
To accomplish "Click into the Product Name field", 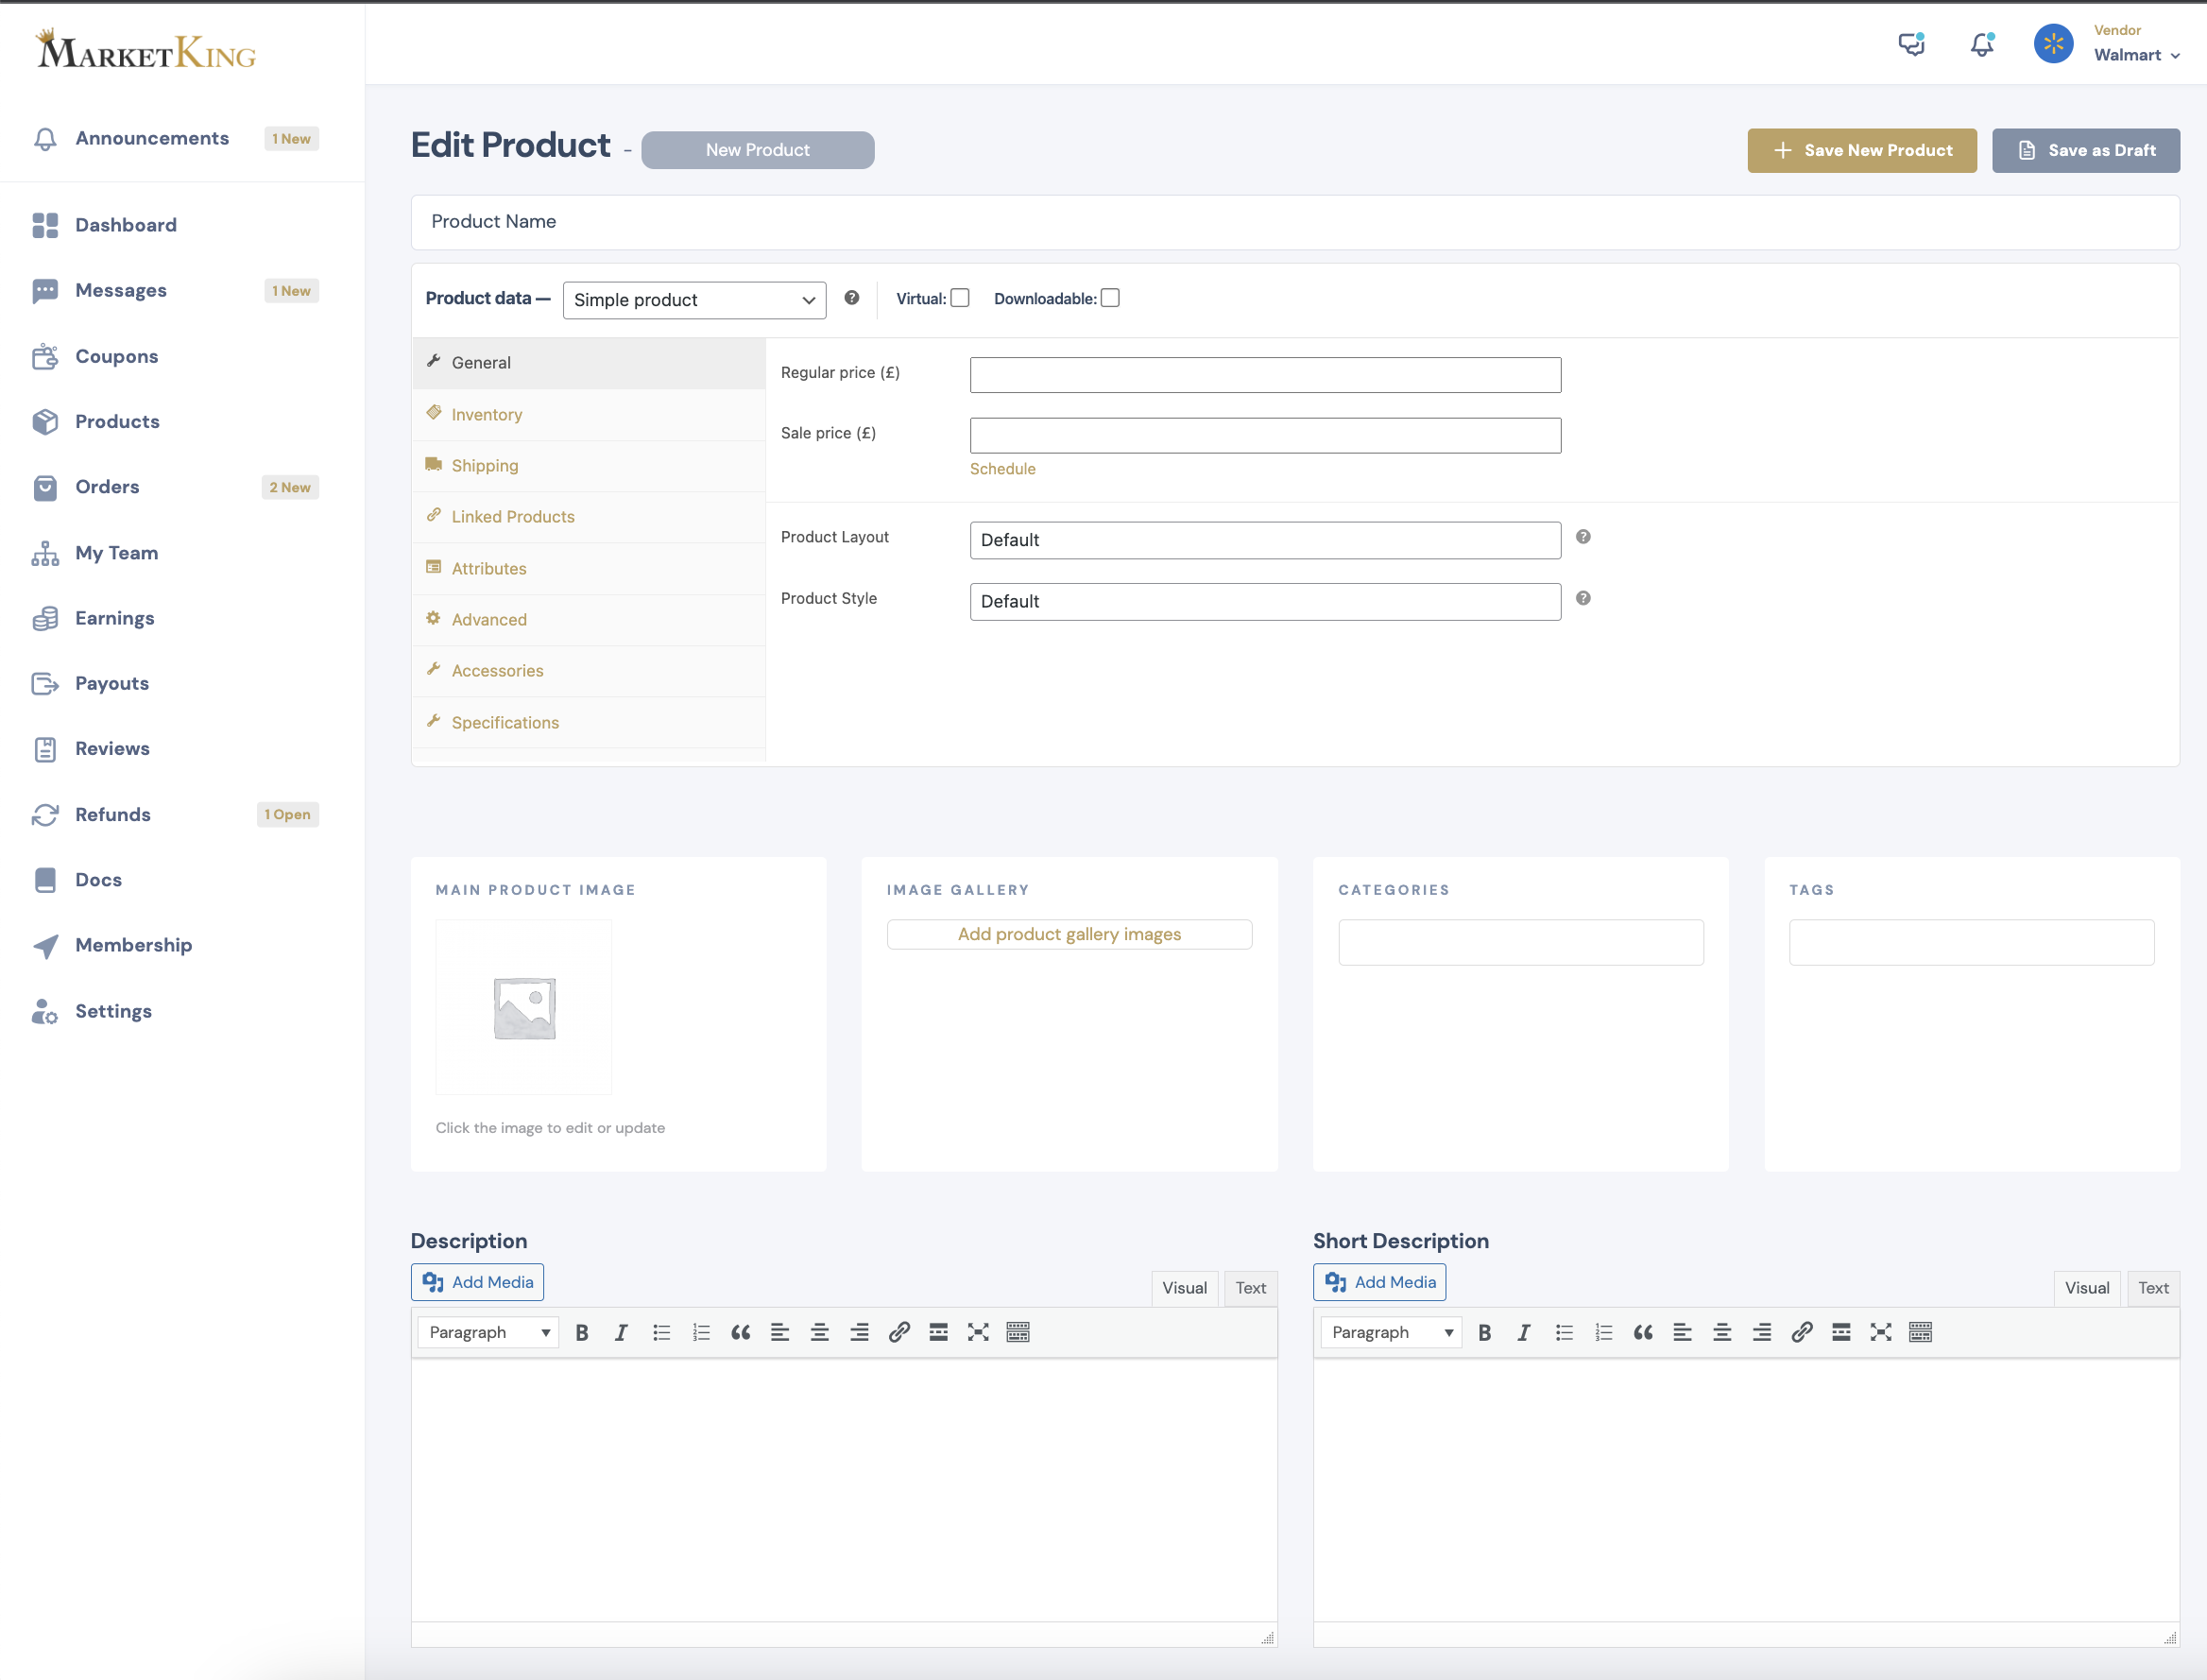I will click(x=1295, y=222).
